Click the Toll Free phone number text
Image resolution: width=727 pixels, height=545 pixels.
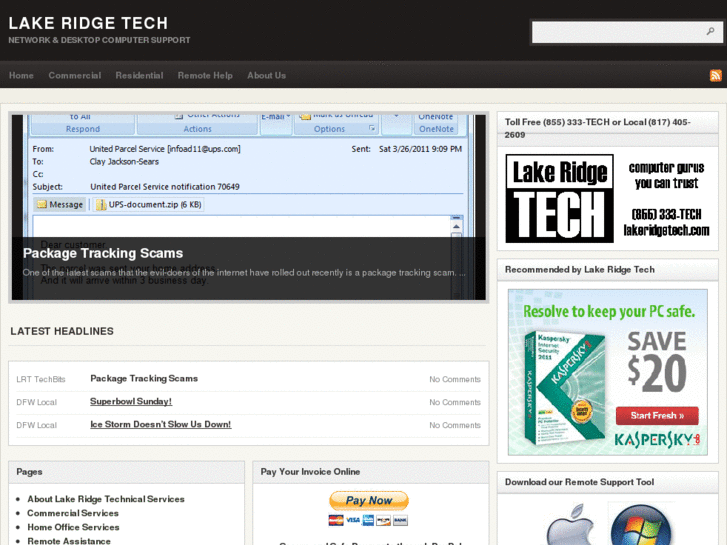[x=598, y=128]
